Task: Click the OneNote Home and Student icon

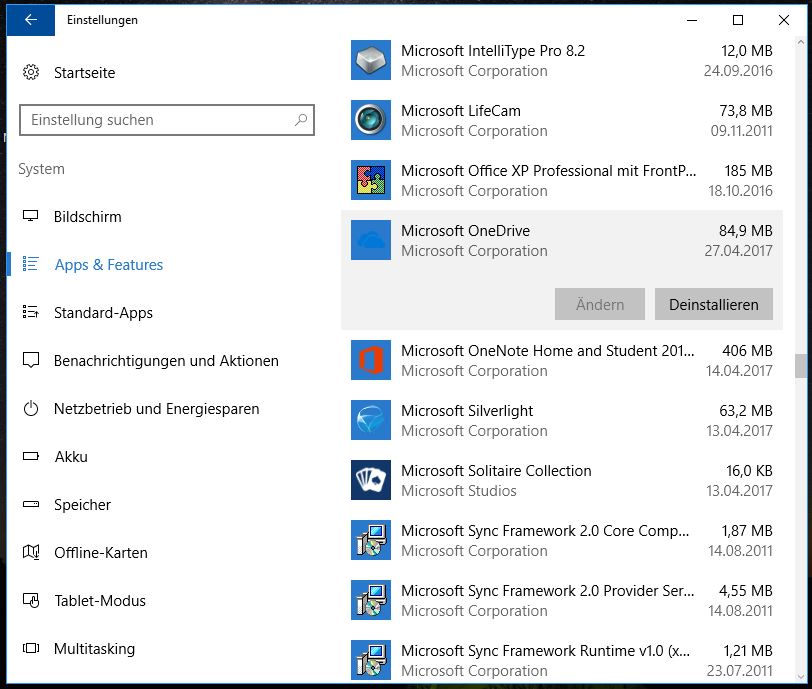Action: pyautogui.click(x=371, y=361)
